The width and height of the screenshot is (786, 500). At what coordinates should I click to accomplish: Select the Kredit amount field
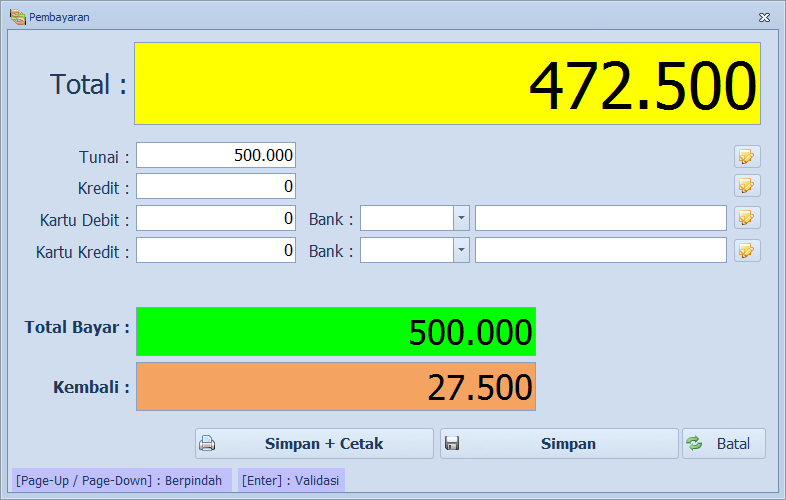click(x=216, y=186)
